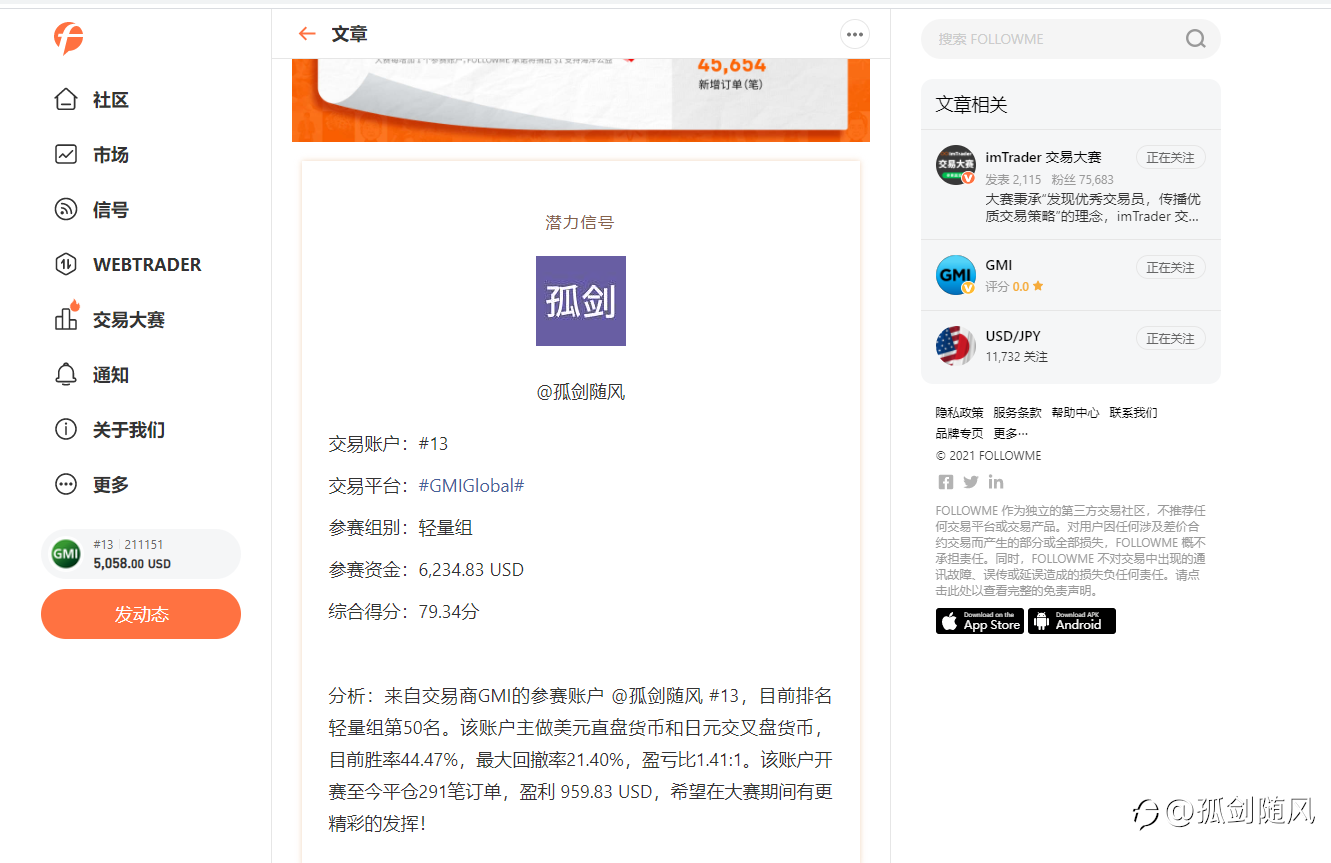
Task: Select the 参赛资金：6,234.83 USD text
Action: (426, 570)
